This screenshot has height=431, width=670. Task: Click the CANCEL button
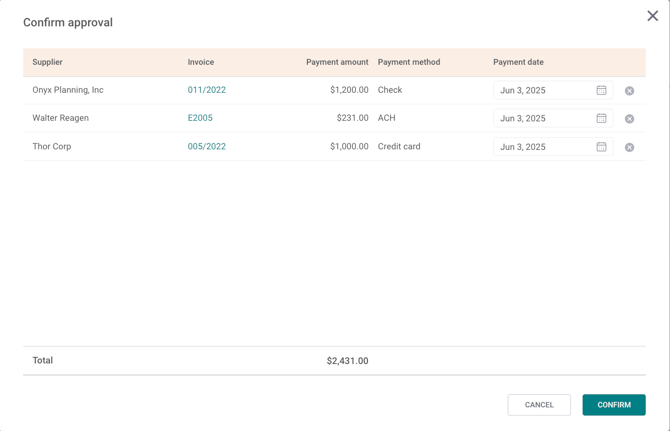coord(539,405)
